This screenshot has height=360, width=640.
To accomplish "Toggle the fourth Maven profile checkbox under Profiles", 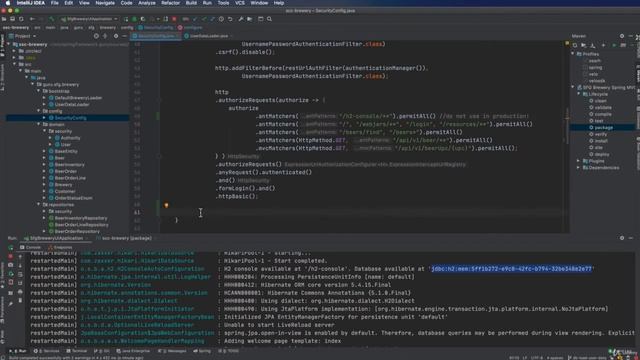I will click(x=585, y=80).
